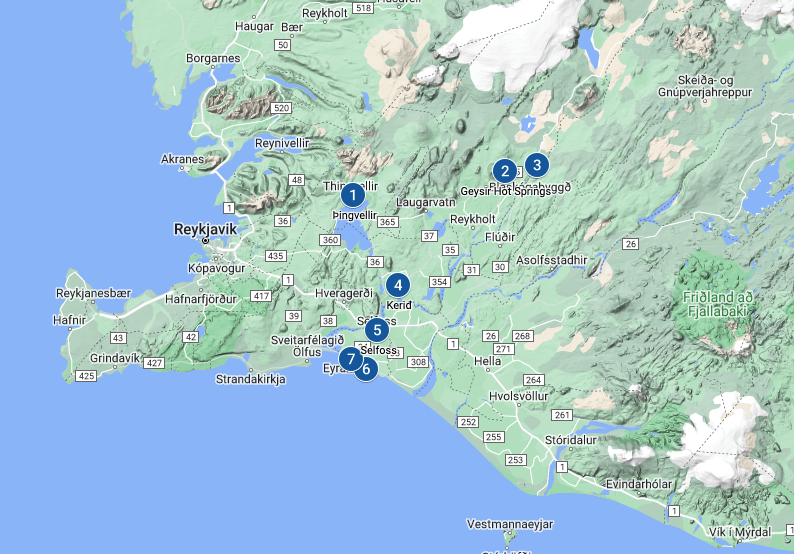The height and width of the screenshot is (554, 794).
Task: Select marker number 5 near Selfoss
Action: [376, 329]
